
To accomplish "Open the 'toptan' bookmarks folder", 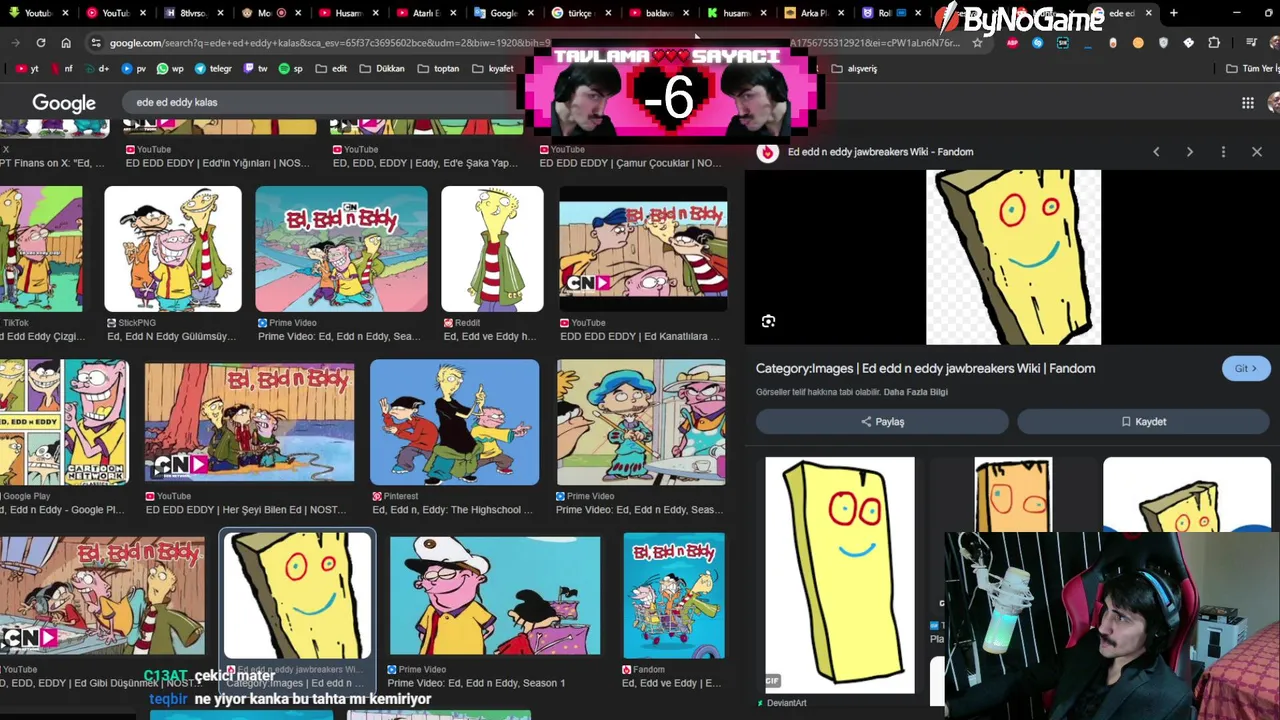I will pyautogui.click(x=439, y=69).
